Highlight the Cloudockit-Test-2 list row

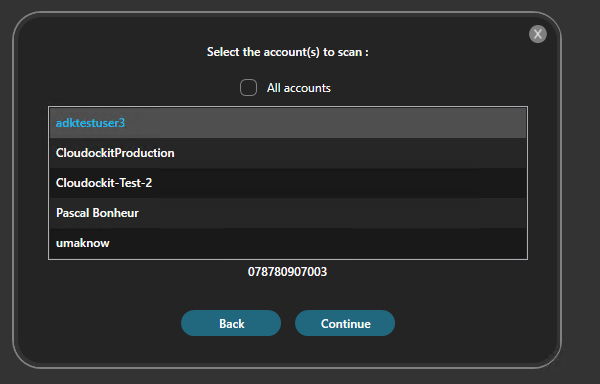click(288, 183)
